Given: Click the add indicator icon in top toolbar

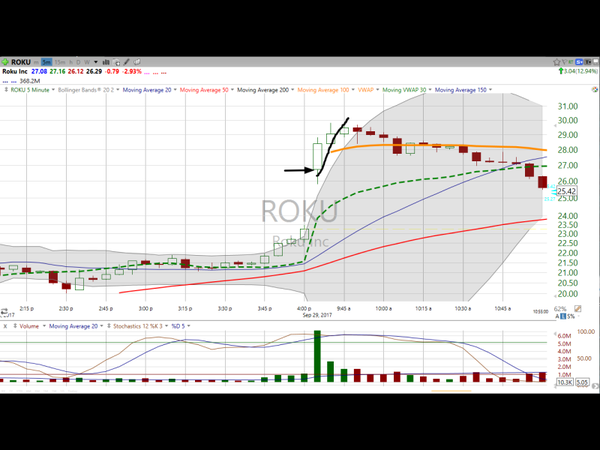Looking at the screenshot, I should point(116,62).
